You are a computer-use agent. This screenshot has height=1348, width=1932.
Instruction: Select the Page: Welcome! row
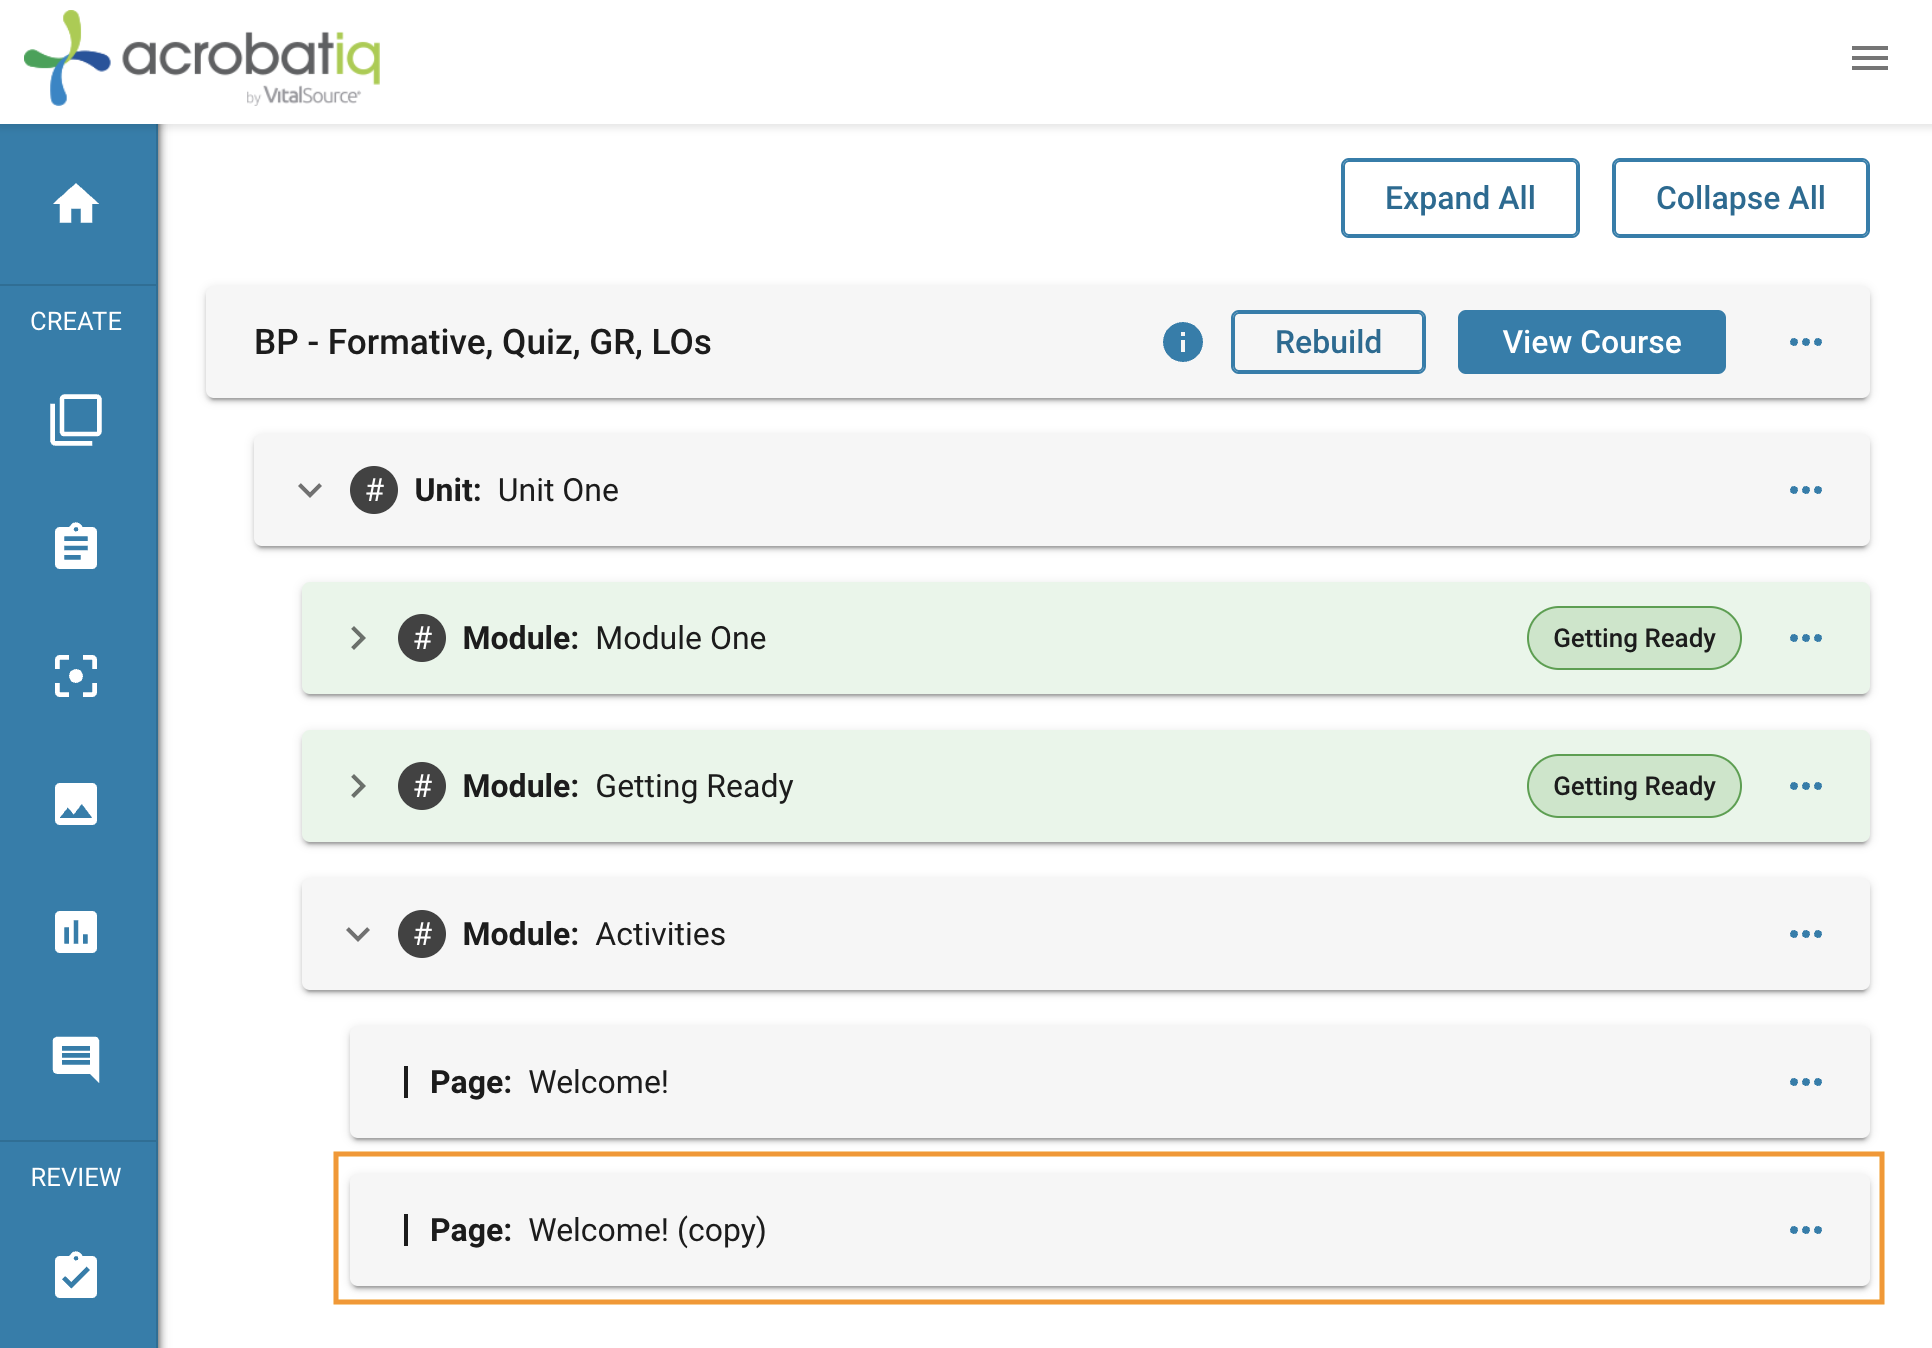coord(1109,1082)
